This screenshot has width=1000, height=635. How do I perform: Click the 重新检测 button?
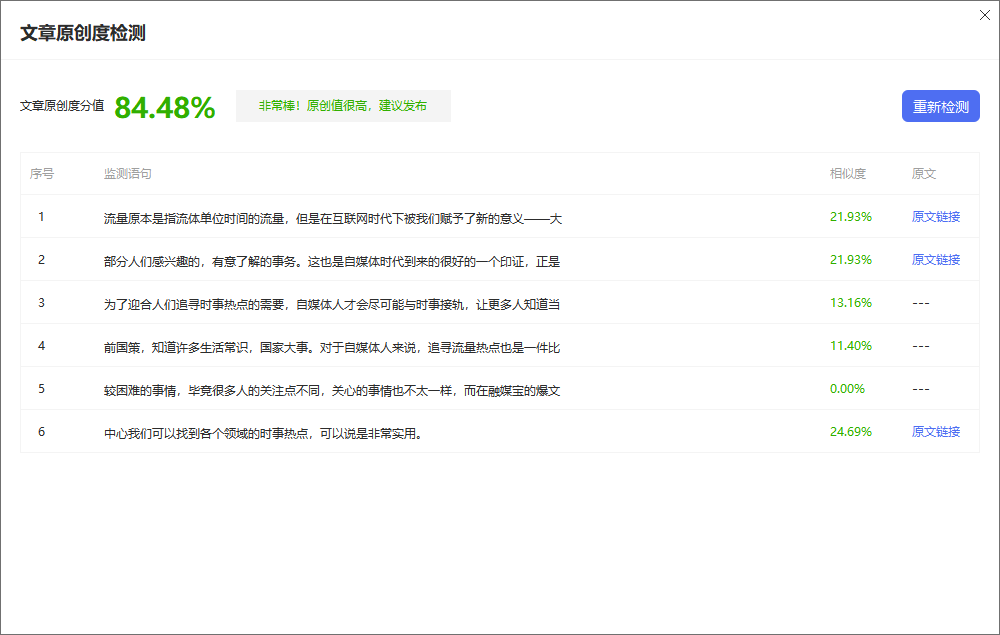940,107
